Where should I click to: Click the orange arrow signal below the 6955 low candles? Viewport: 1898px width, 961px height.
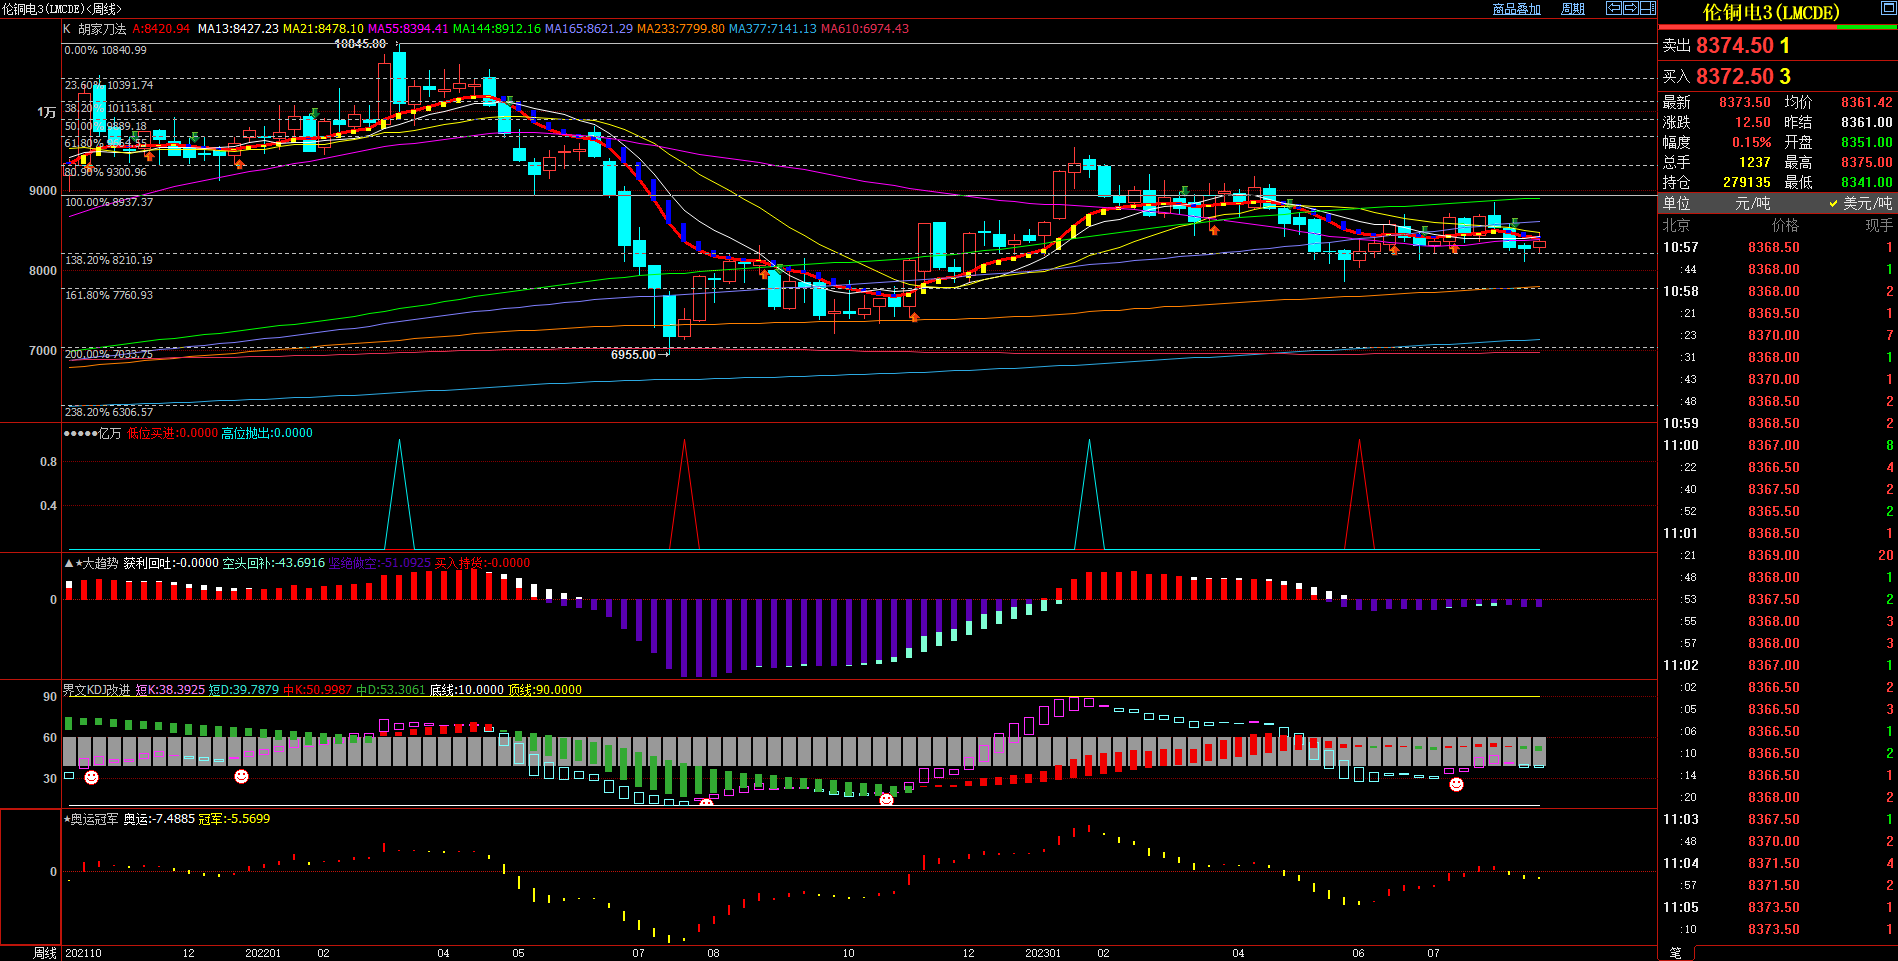pos(914,317)
